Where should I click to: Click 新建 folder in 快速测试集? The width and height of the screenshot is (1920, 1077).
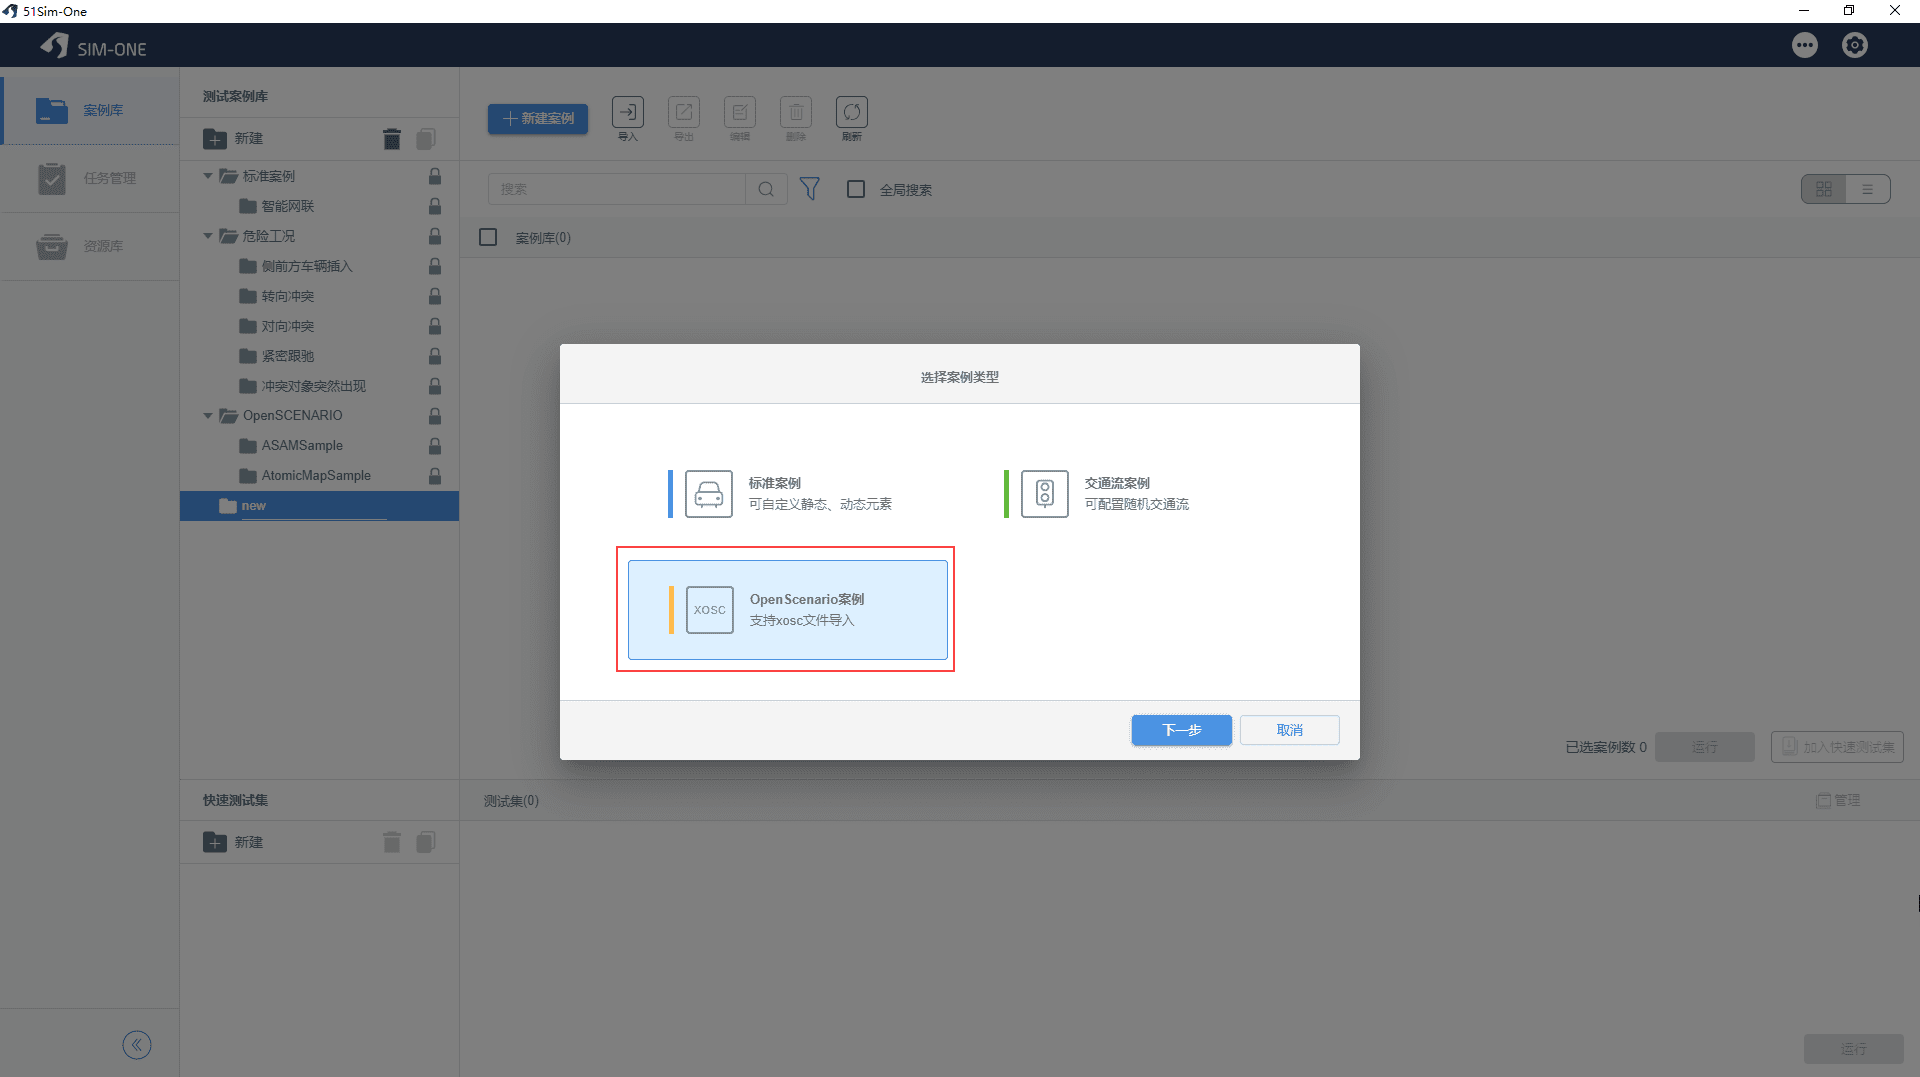click(x=233, y=843)
